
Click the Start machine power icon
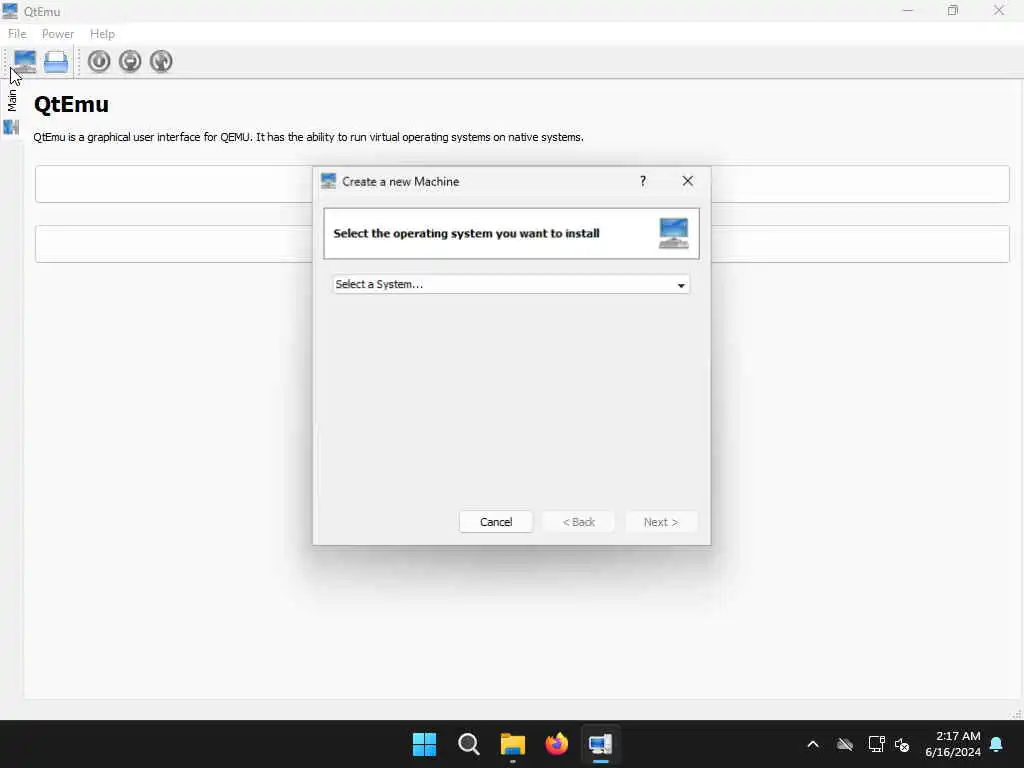99,61
